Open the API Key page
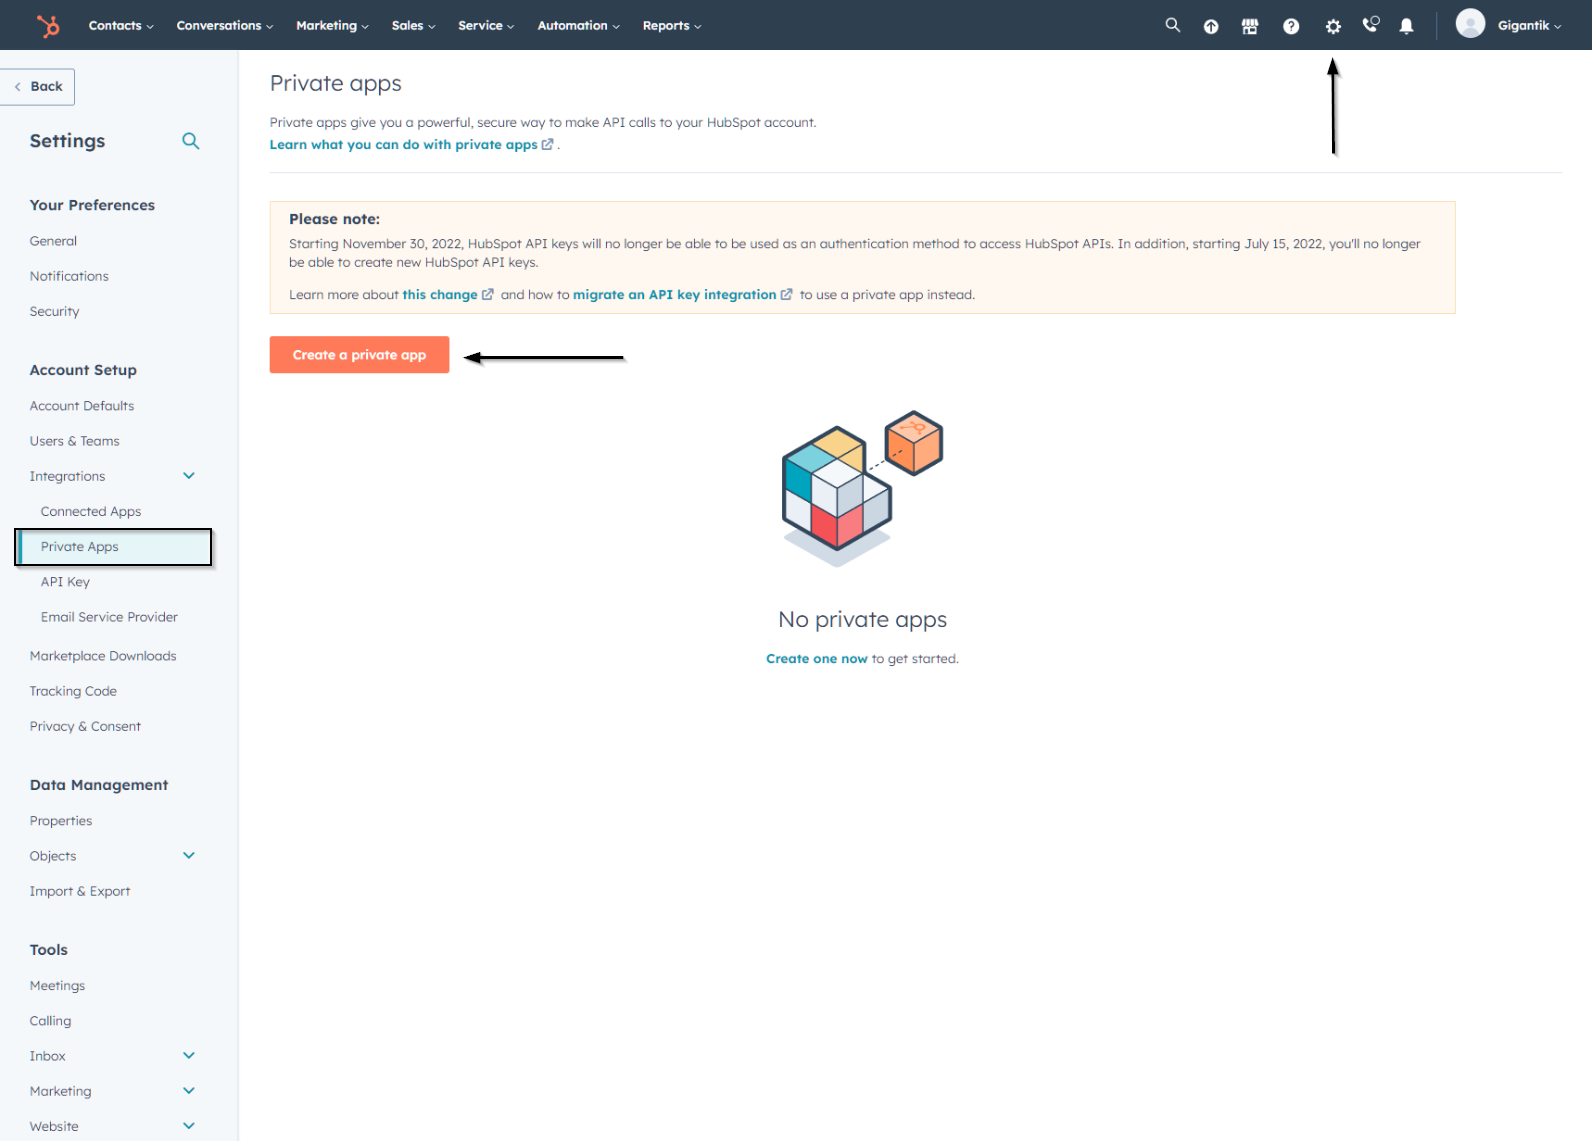Image resolution: width=1592 pixels, height=1141 pixels. coord(65,582)
